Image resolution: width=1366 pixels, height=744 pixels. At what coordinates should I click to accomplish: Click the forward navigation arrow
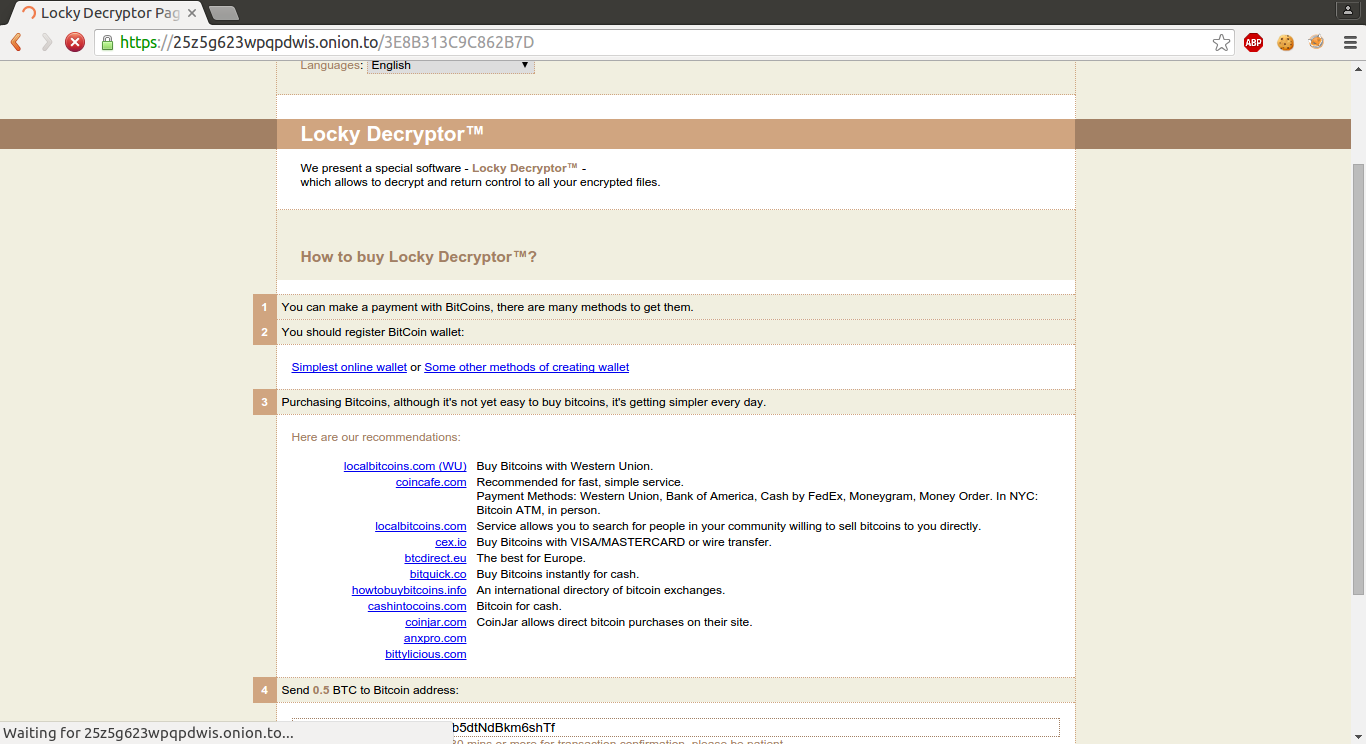[46, 42]
